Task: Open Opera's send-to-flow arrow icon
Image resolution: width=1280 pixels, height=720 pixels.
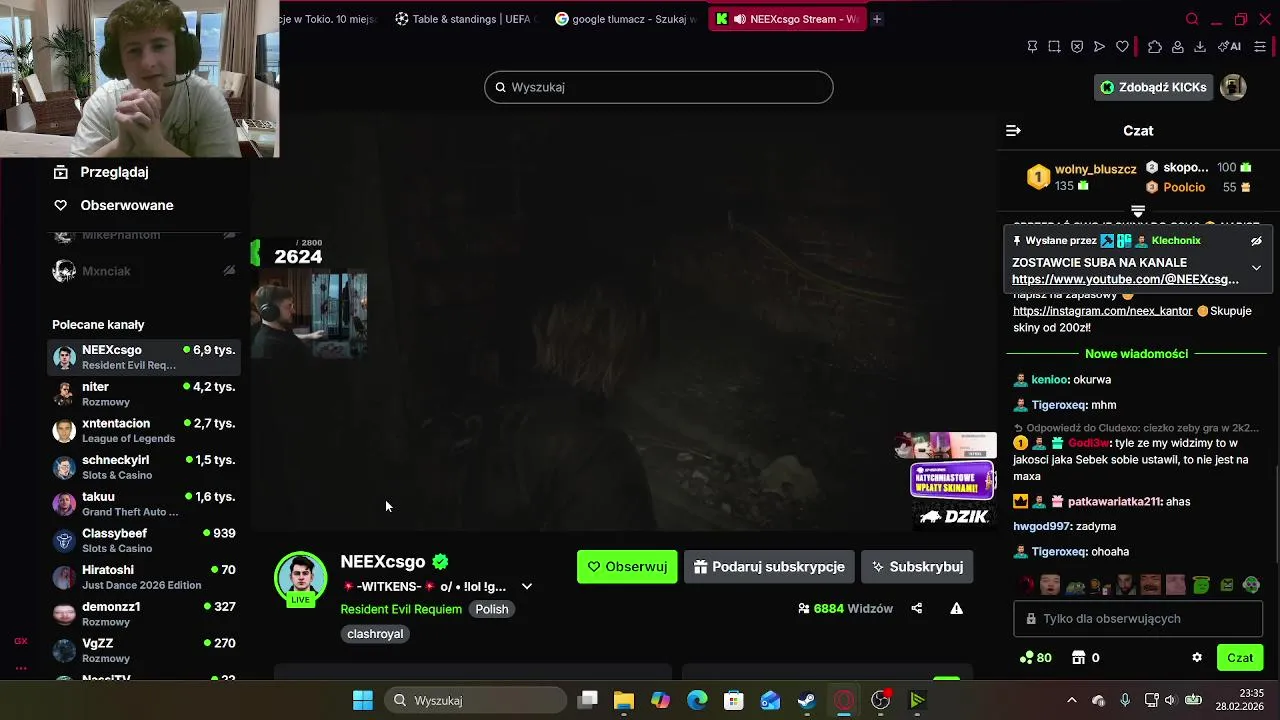Action: [1099, 47]
